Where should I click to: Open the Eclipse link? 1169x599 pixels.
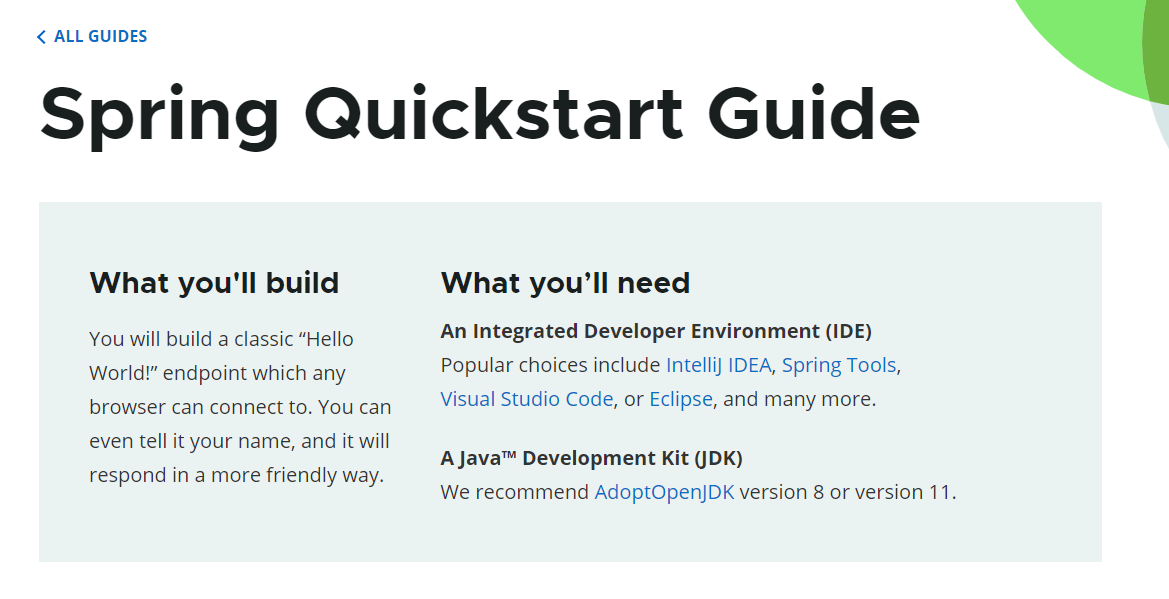681,399
